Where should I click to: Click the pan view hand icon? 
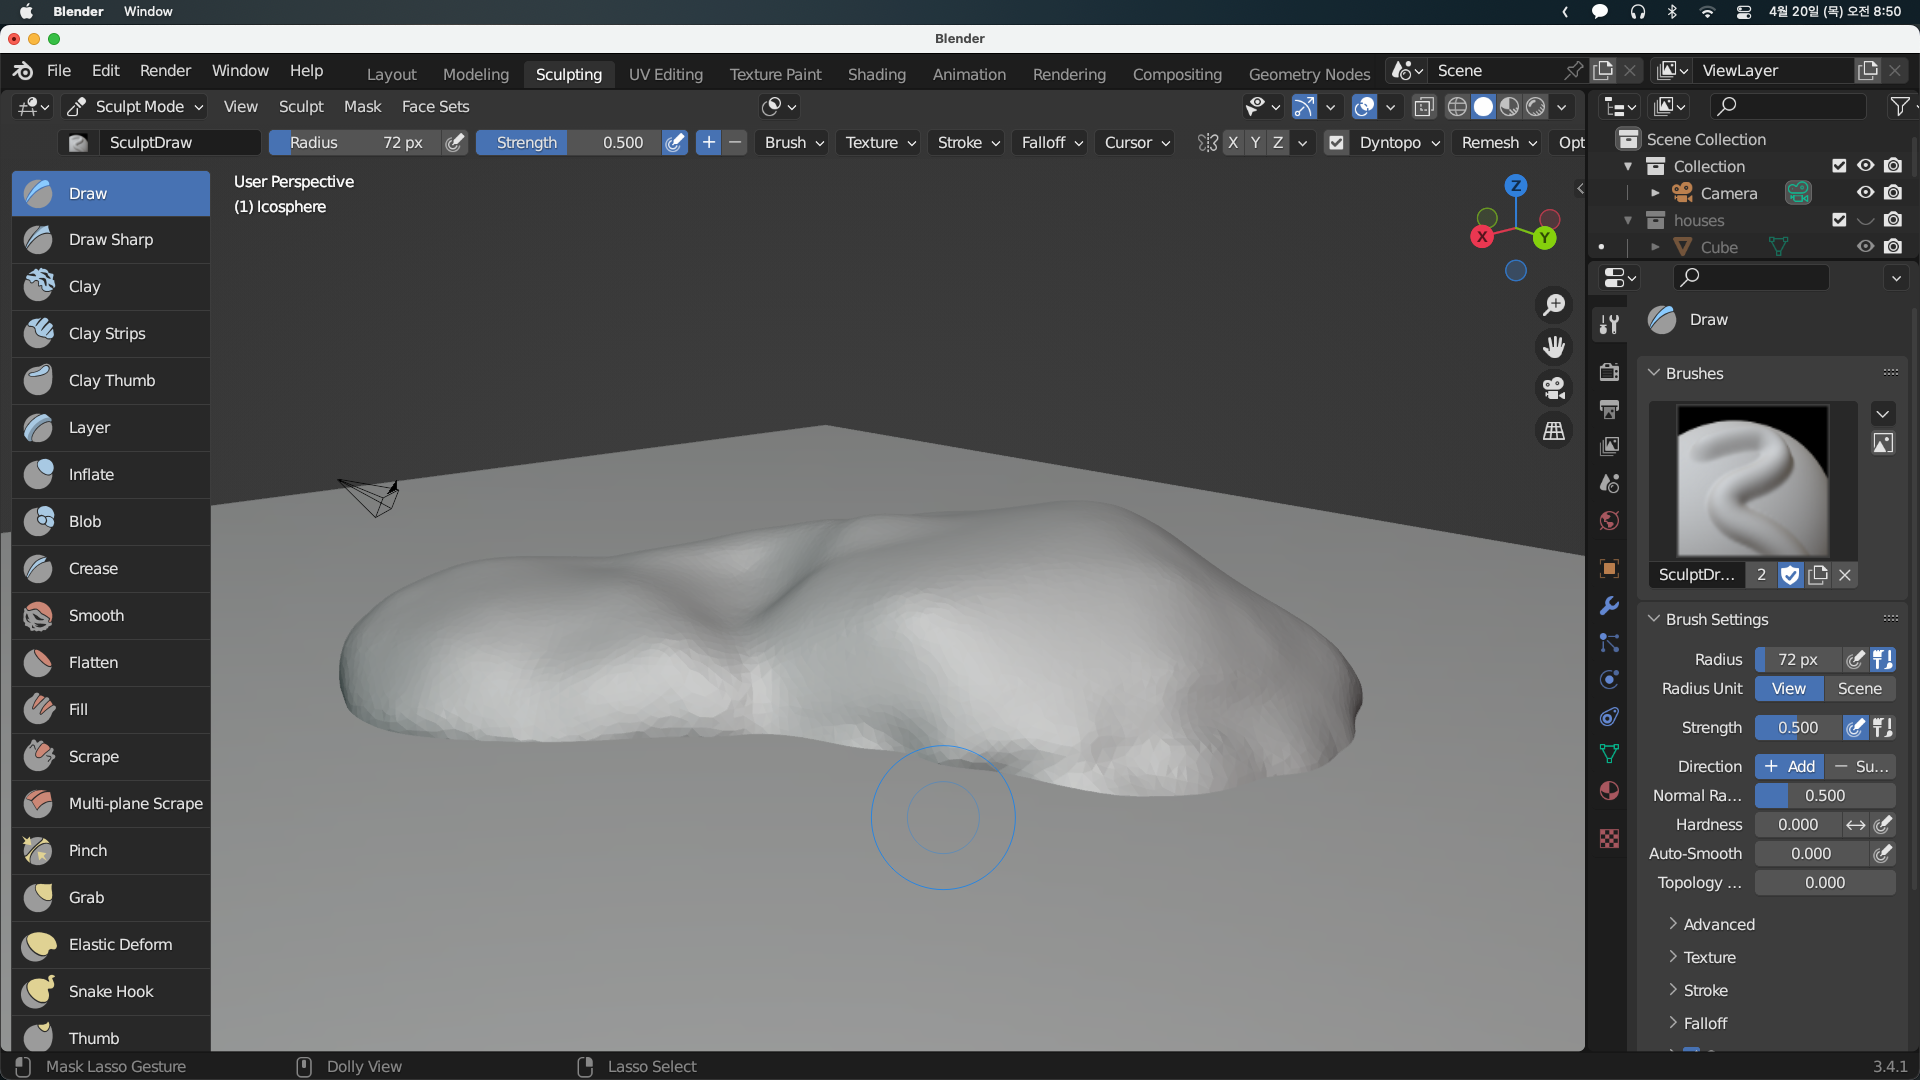[1554, 347]
